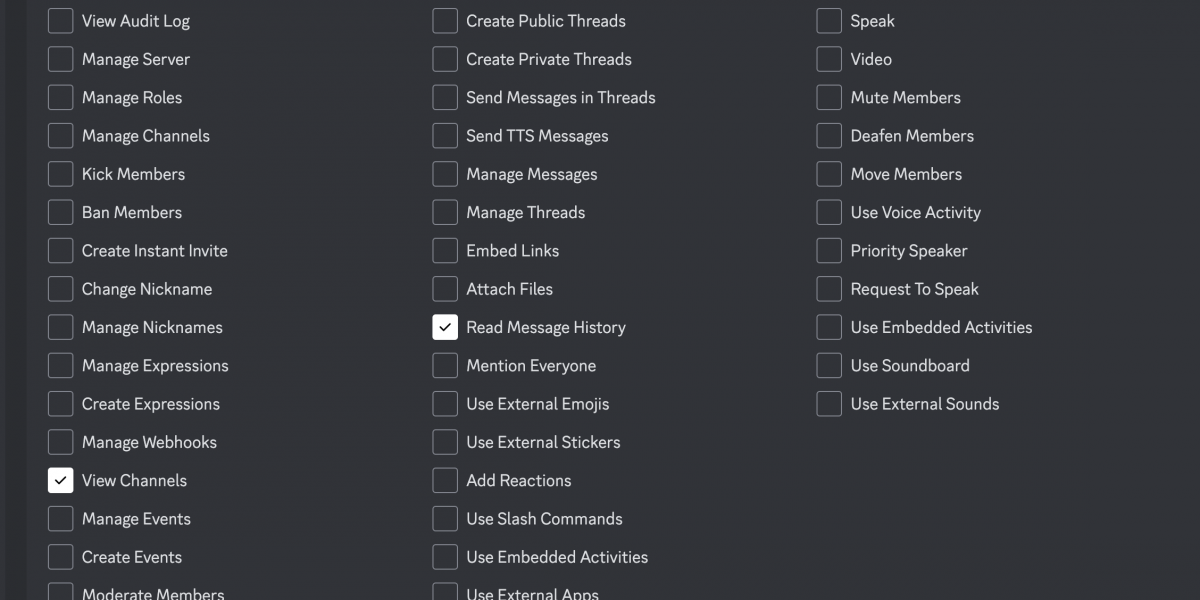
Task: Enable the Embed Links permission
Action: point(445,251)
